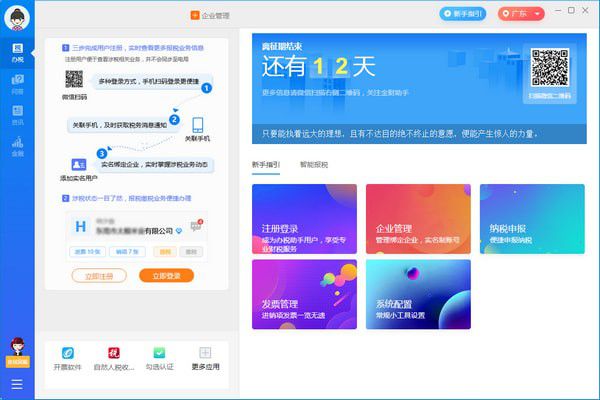Open the 发票管理 guide card
This screenshot has width=600, height=400.
304,294
